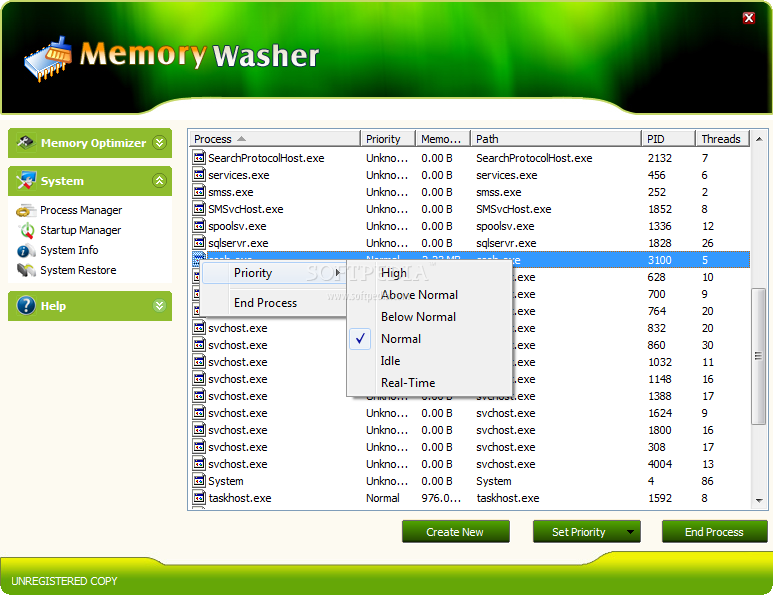Select the svchost.exe row with PID 308

471,447
